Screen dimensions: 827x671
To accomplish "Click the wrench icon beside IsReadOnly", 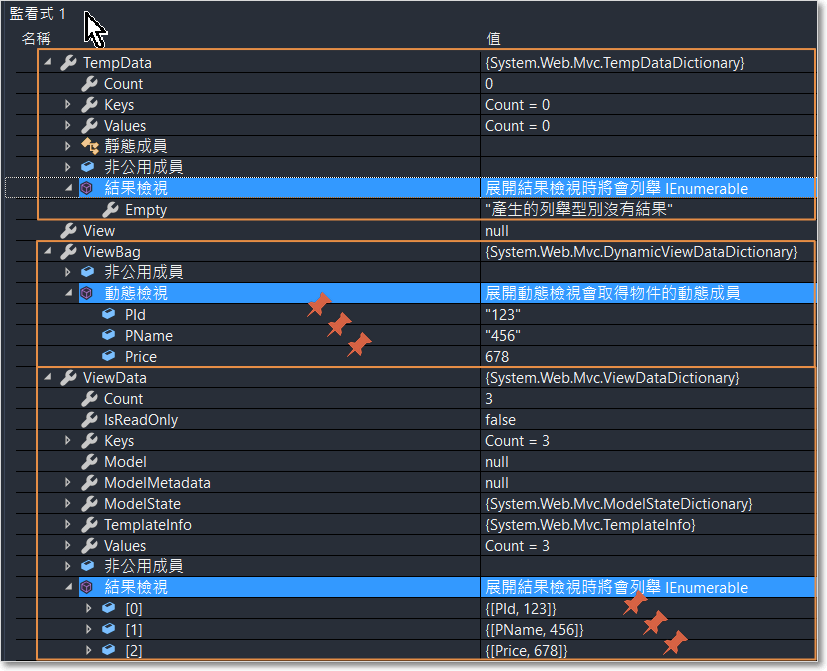I will [x=90, y=419].
